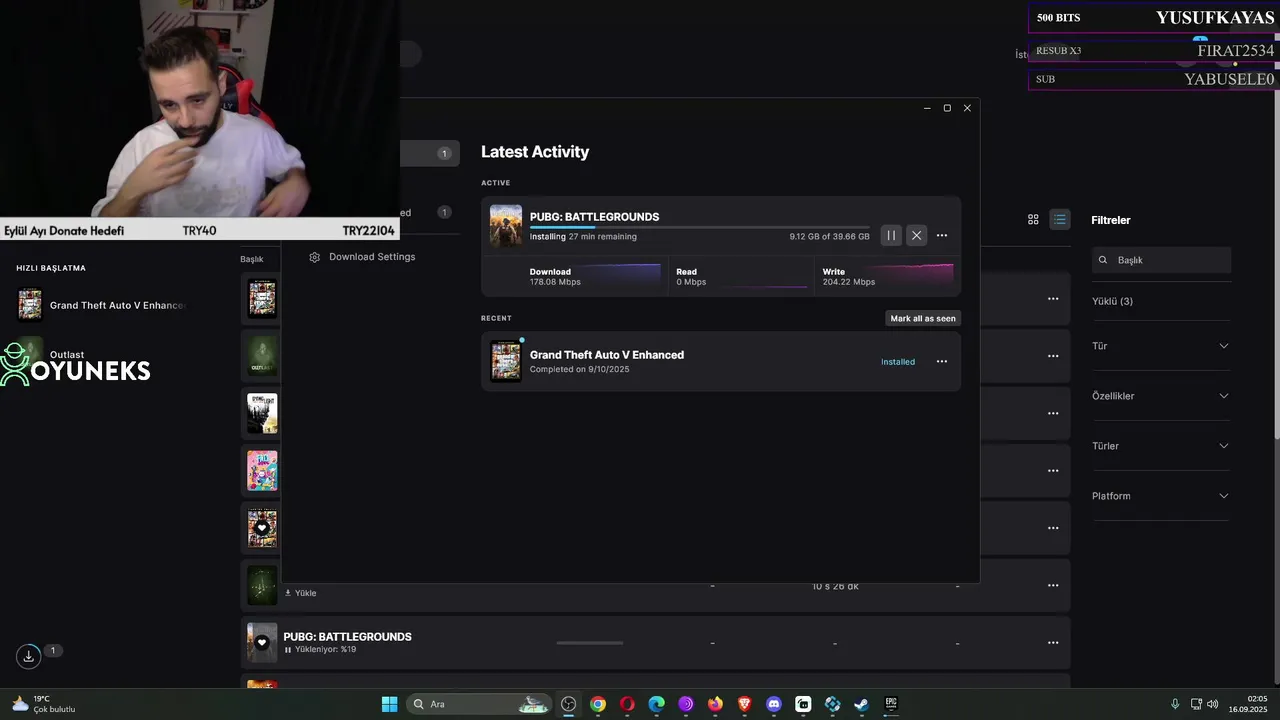Switch library to grid view
The height and width of the screenshot is (720, 1280).
click(1034, 219)
